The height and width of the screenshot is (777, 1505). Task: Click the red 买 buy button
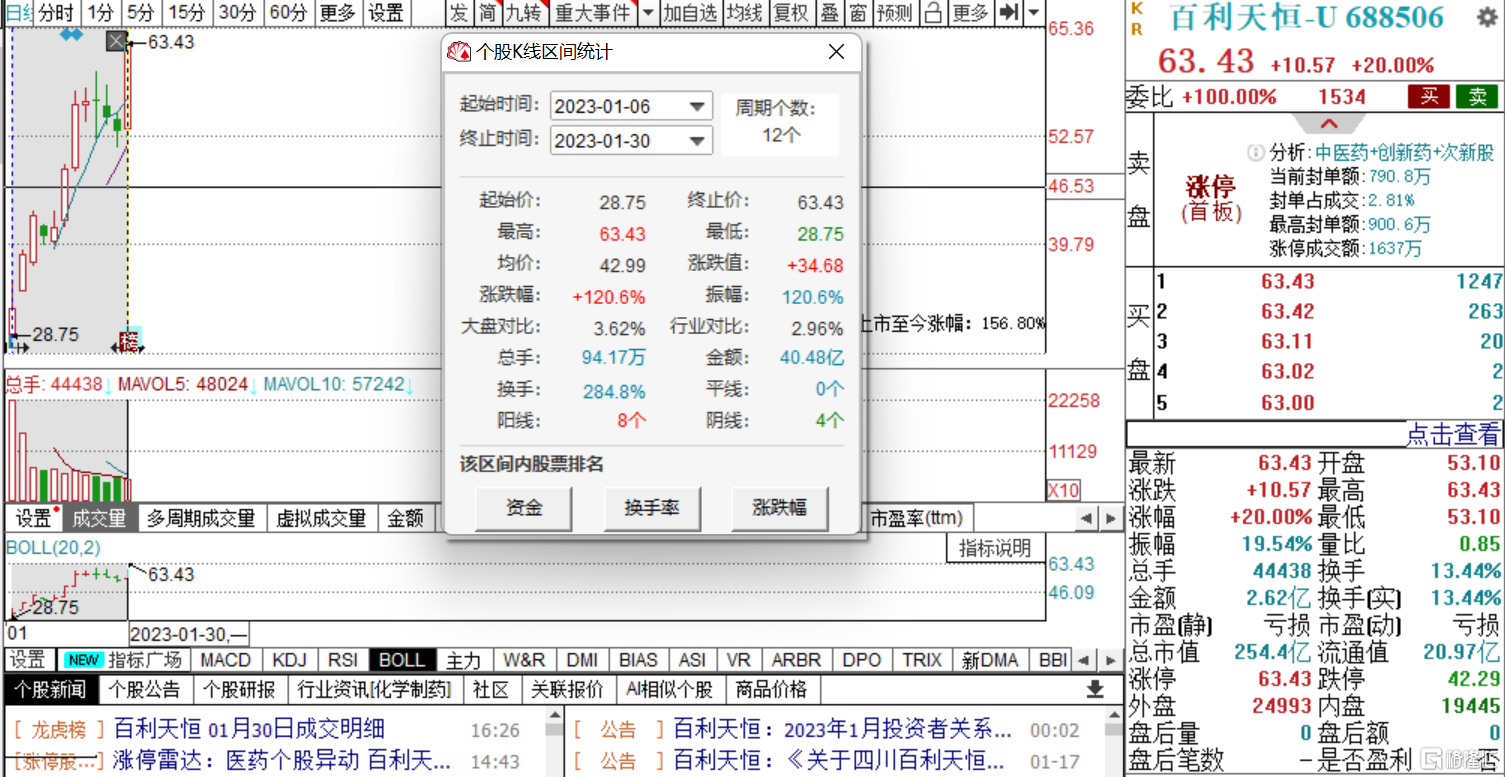(1429, 97)
